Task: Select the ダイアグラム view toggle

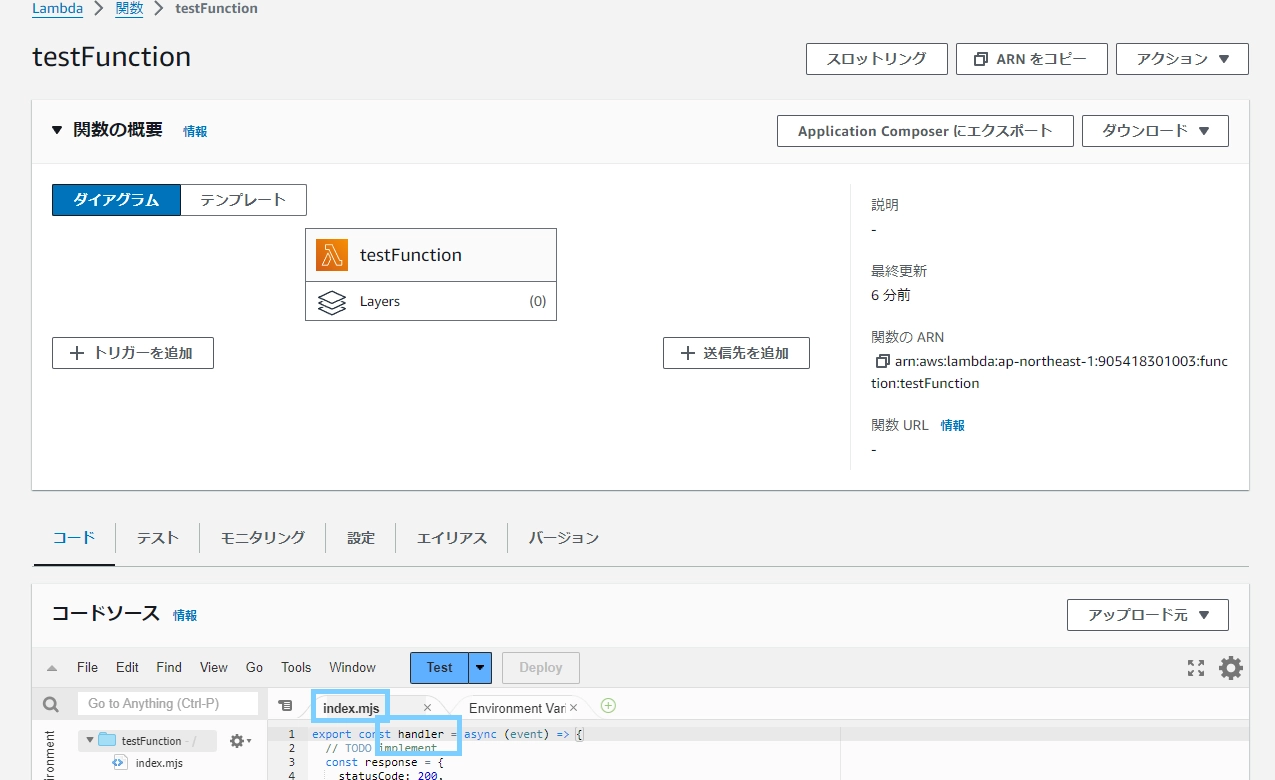Action: click(x=116, y=200)
